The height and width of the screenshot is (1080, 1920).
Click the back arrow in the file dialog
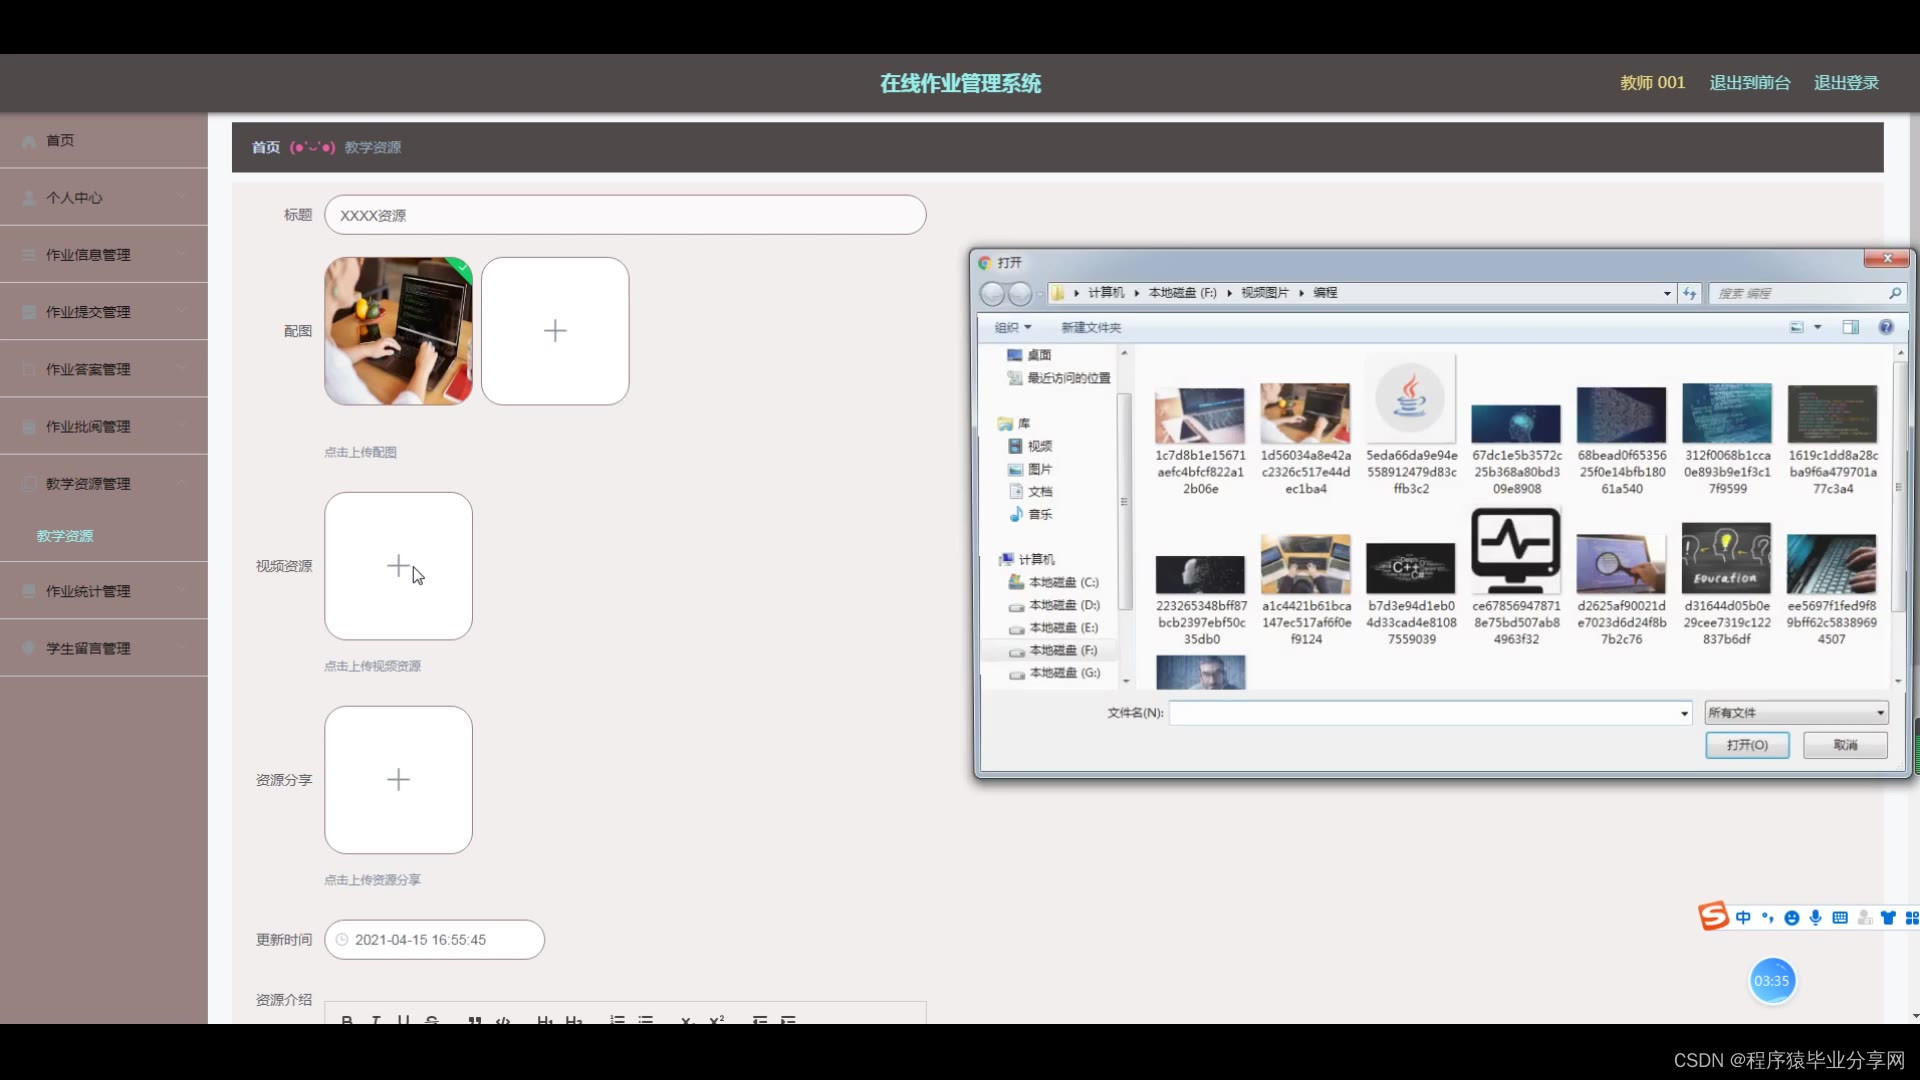coord(992,293)
